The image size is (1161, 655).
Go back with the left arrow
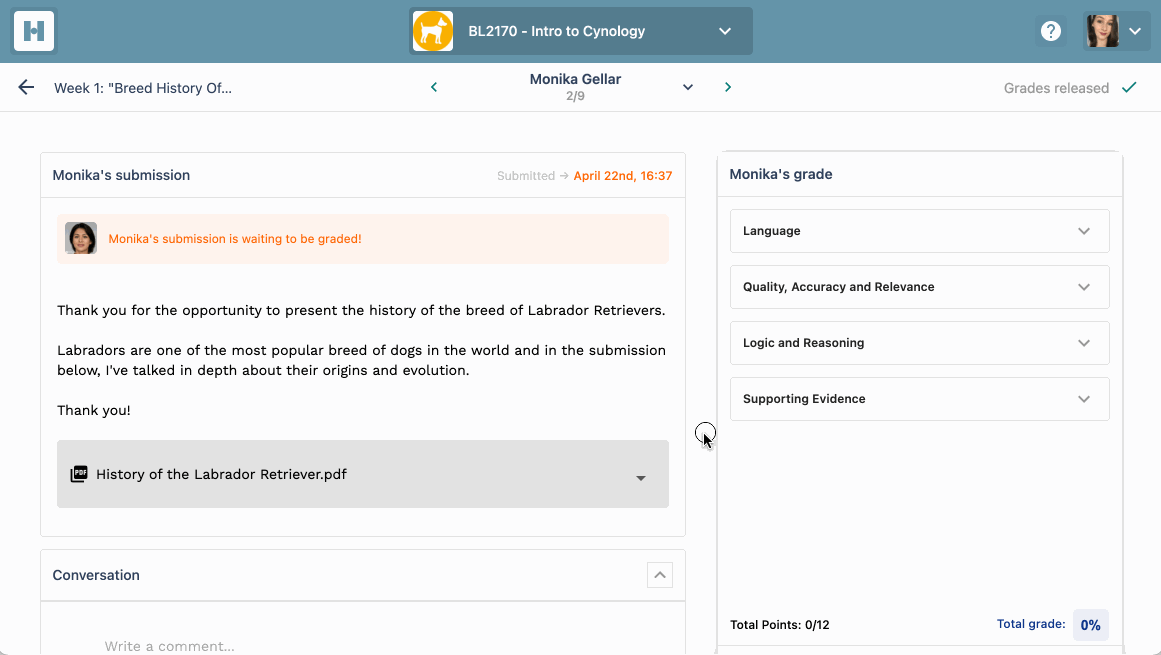pos(26,87)
